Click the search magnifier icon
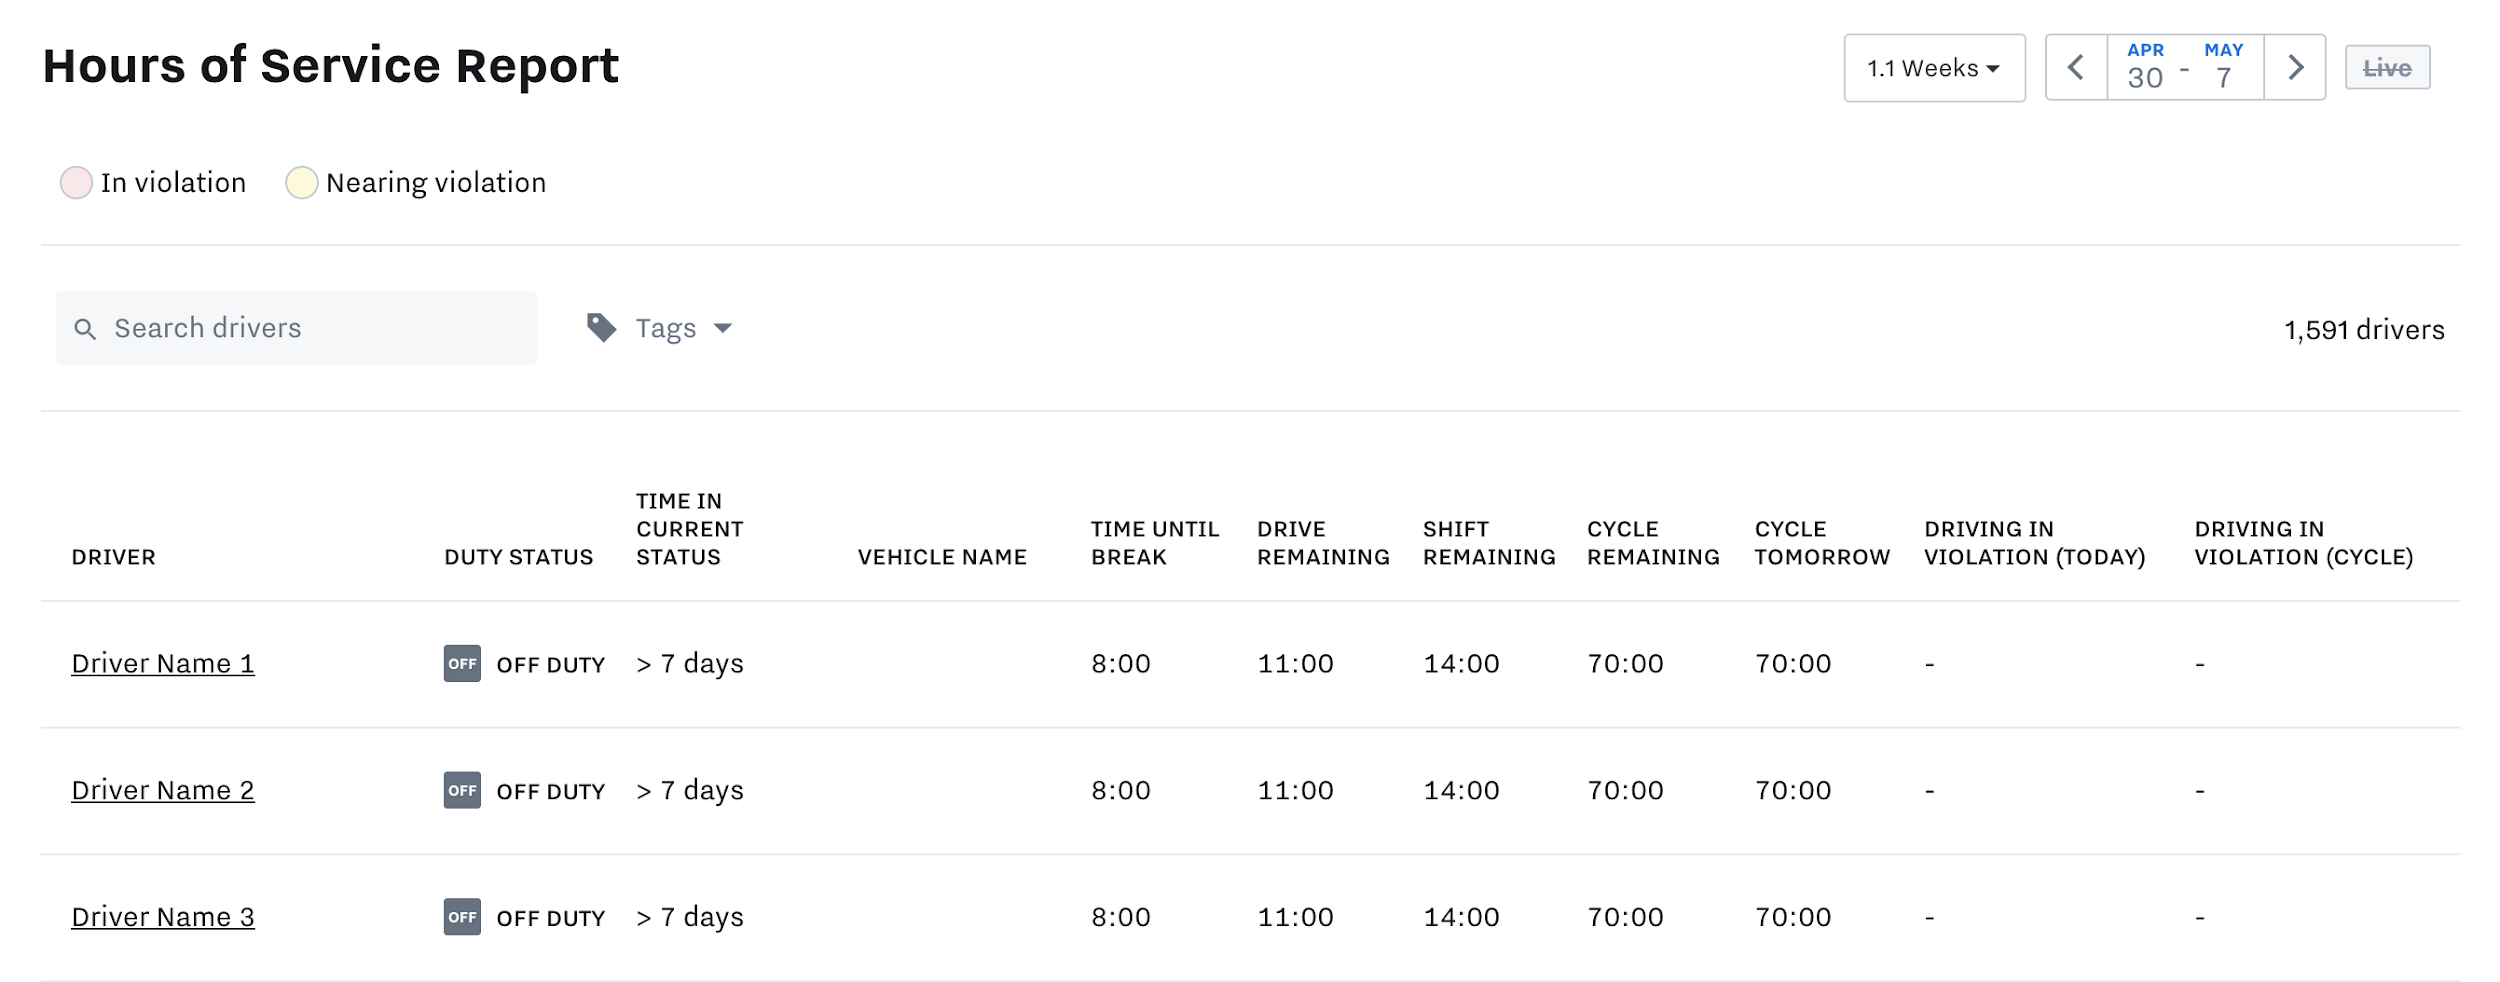 85,329
